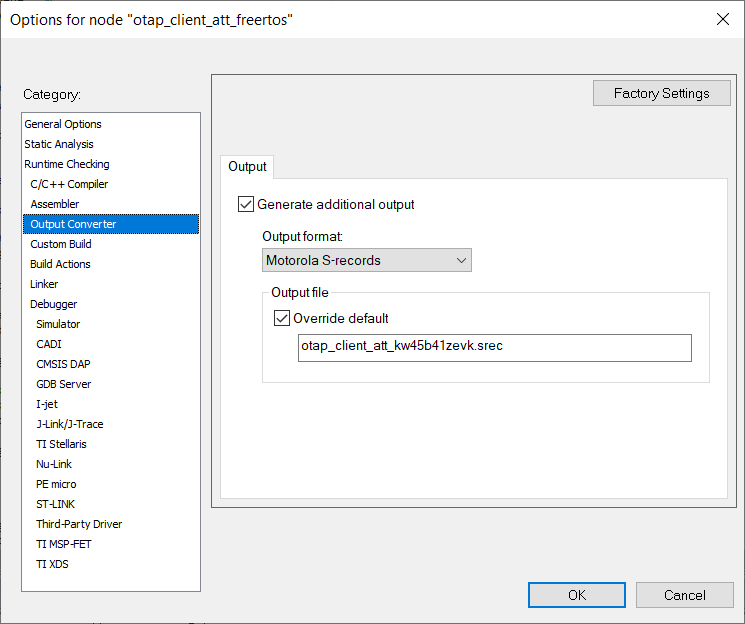This screenshot has height=624, width=745.
Task: Click the Factory Settings button
Action: [661, 94]
